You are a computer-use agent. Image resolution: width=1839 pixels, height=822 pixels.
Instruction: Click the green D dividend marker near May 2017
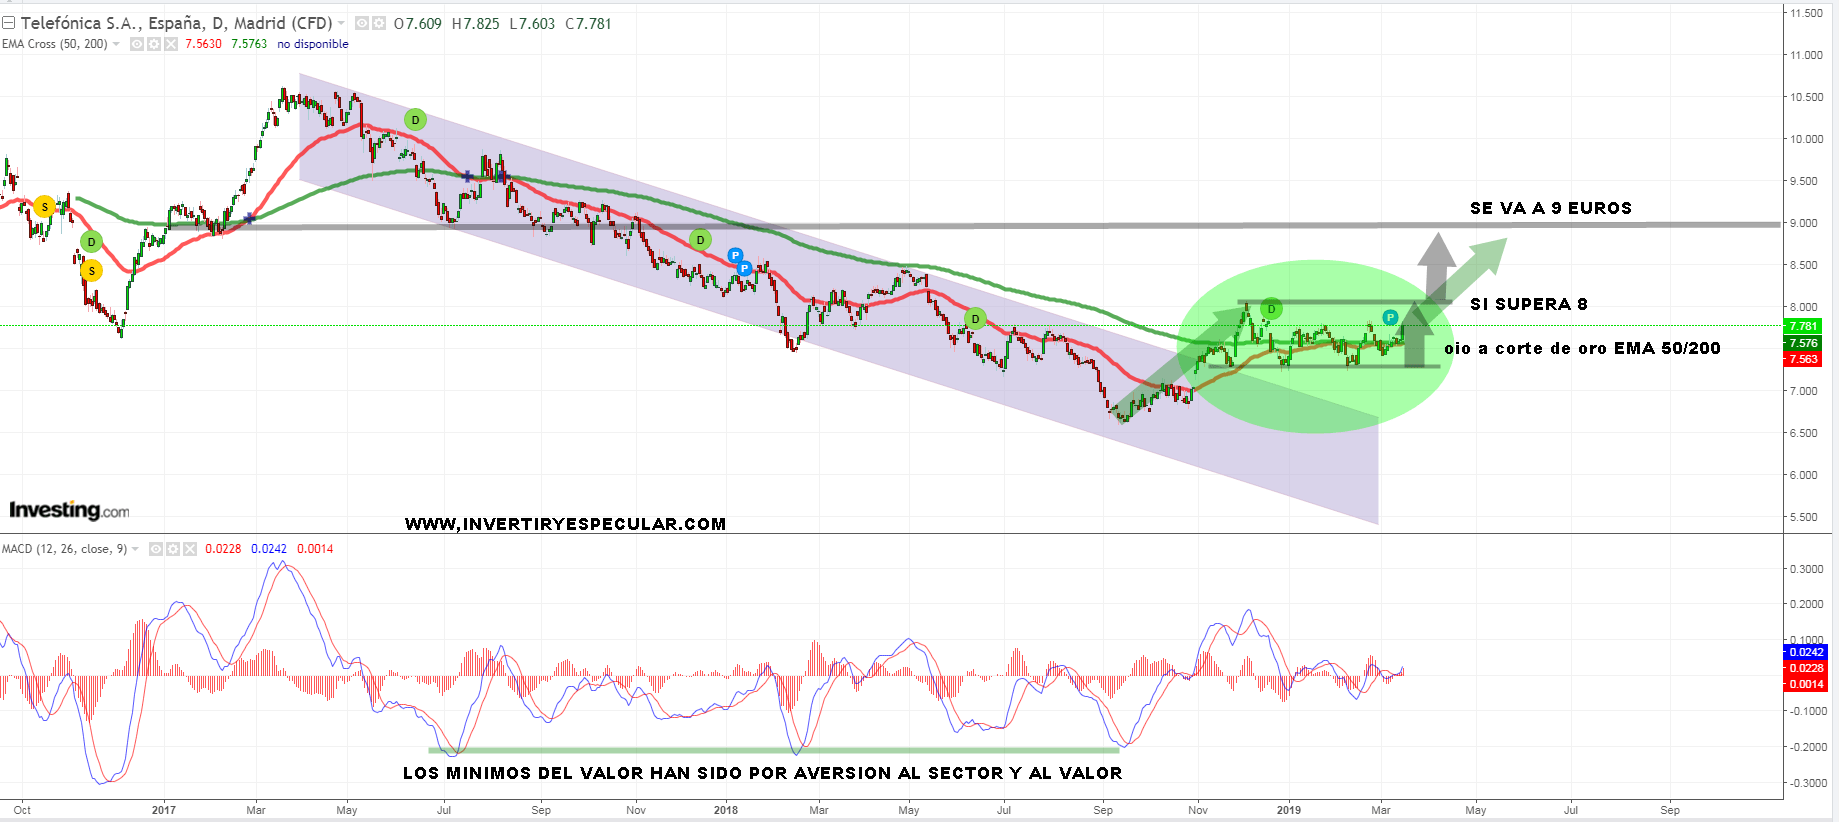point(415,120)
